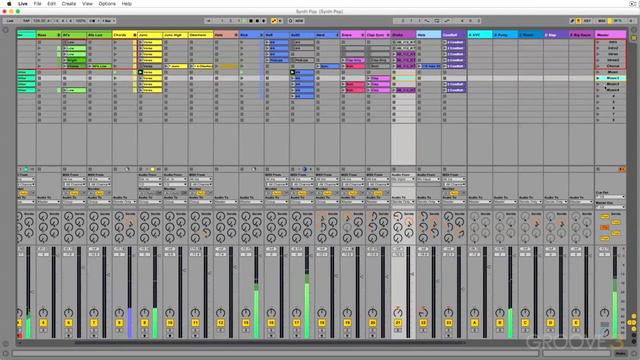This screenshot has height=360, width=640.
Task: Launch the Verse scene in Master
Action: (598, 54)
